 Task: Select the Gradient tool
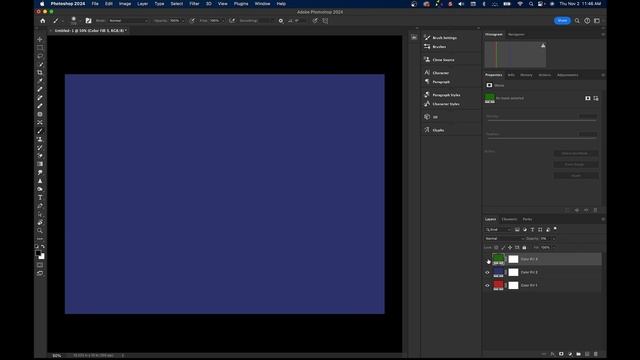40,164
